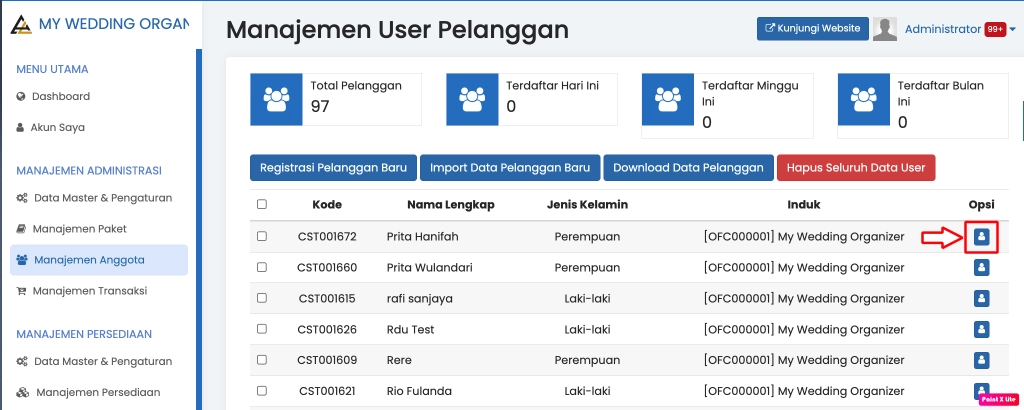Check the box for CST001626 row
The height and width of the screenshot is (410, 1024).
click(x=262, y=329)
